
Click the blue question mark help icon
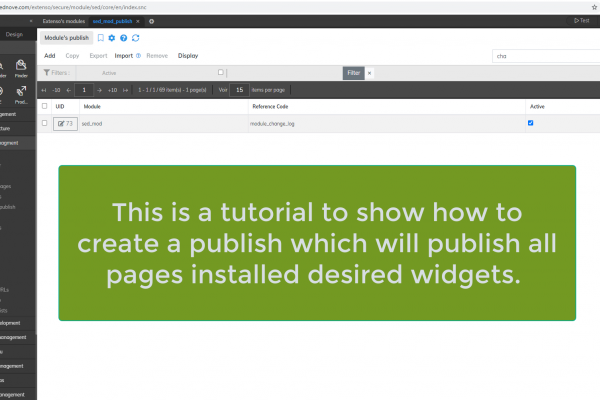[x=124, y=38]
